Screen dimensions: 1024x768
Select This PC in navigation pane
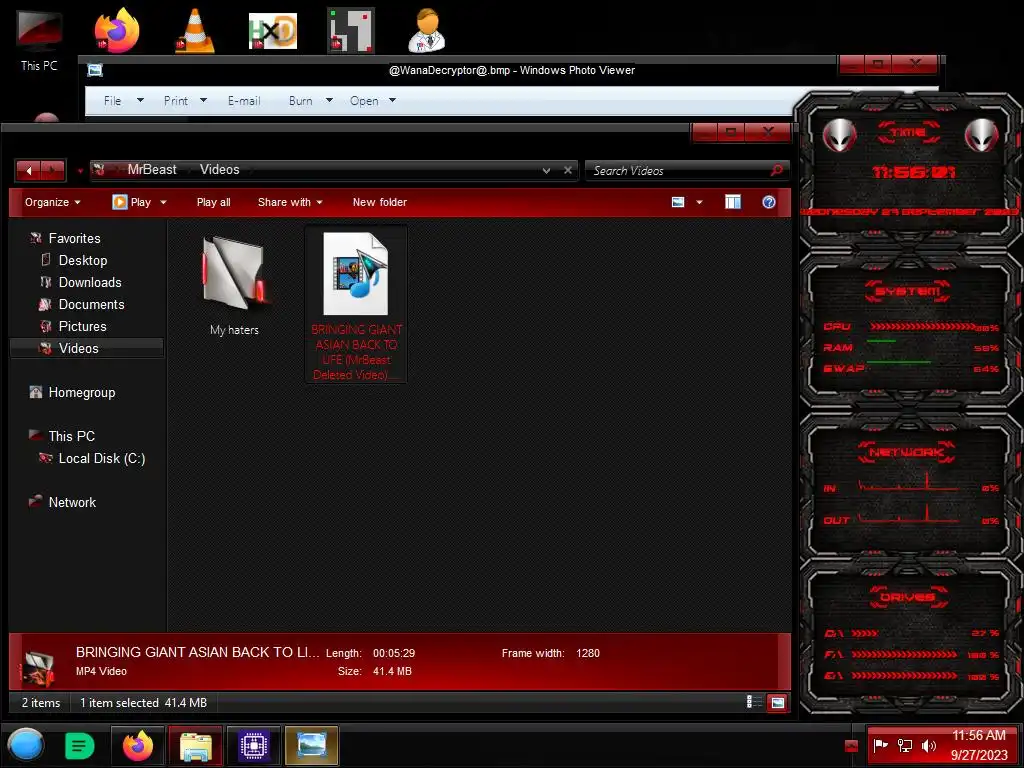pyautogui.click(x=71, y=436)
